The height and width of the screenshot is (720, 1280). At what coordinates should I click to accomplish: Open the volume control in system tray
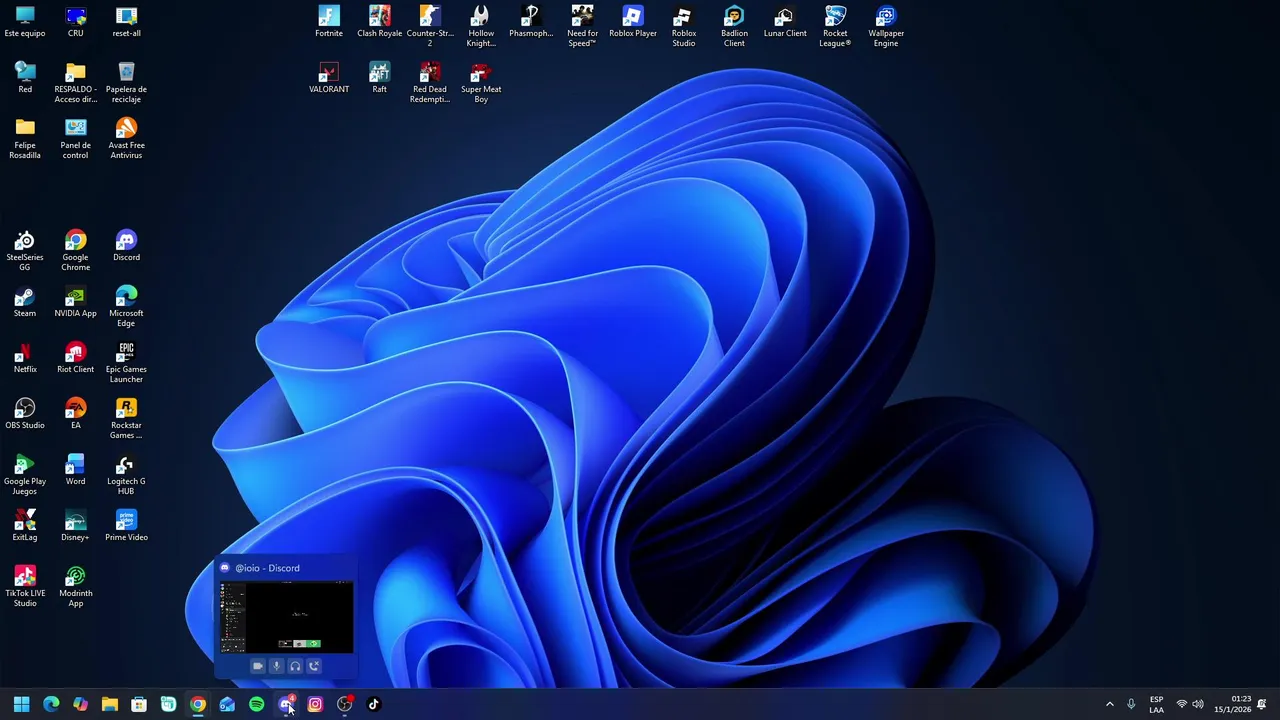pos(1198,704)
